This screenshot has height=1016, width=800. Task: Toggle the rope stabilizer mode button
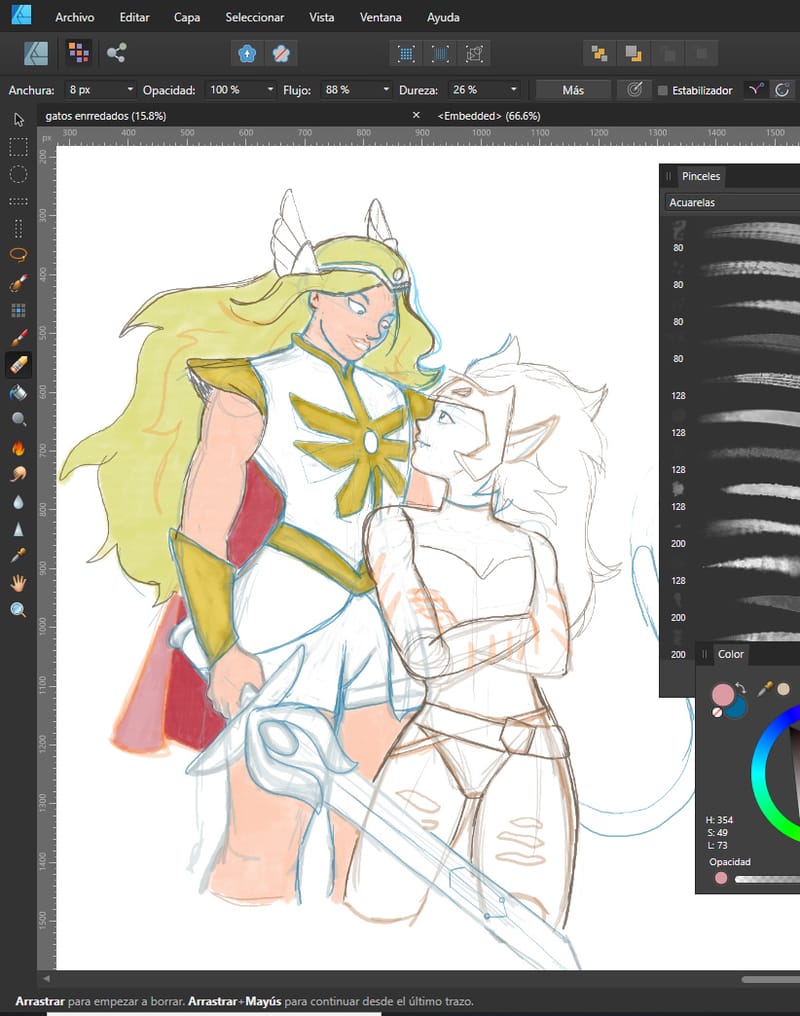[x=756, y=90]
